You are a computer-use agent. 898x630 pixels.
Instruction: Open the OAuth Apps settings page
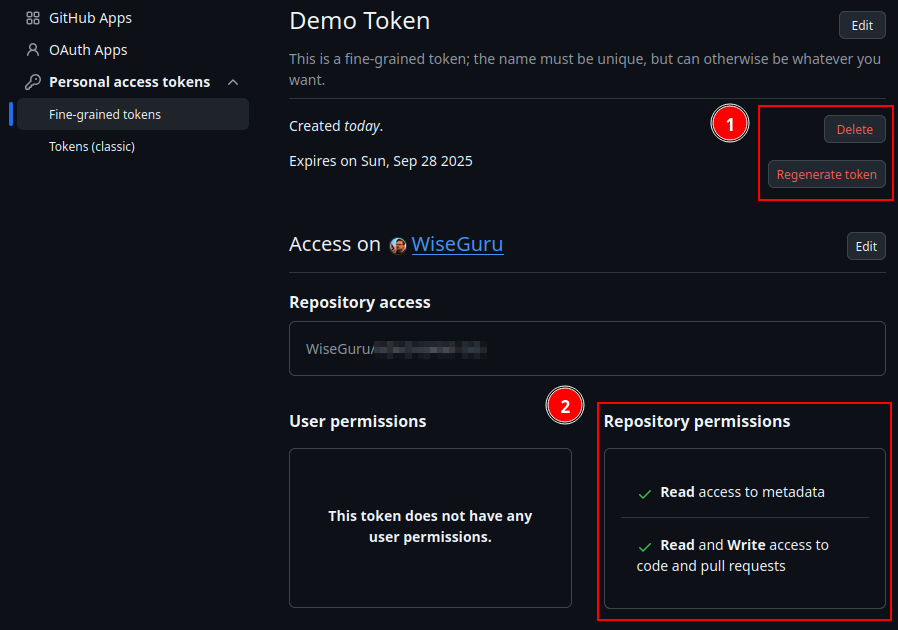(88, 50)
